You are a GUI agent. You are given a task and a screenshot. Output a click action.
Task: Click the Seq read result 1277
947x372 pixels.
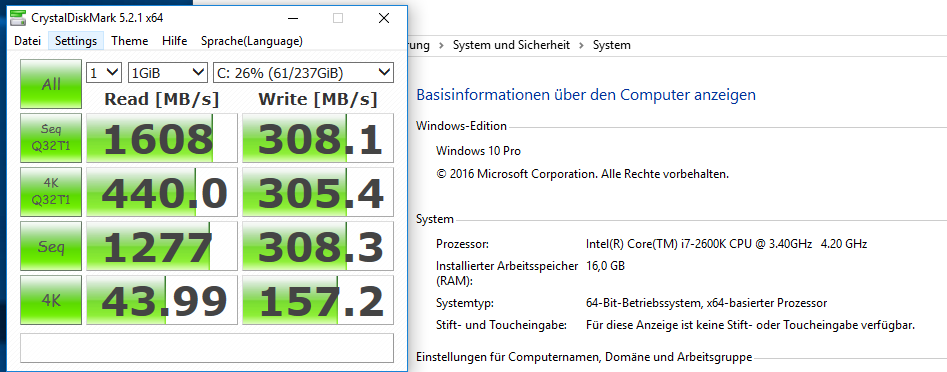pyautogui.click(x=162, y=246)
